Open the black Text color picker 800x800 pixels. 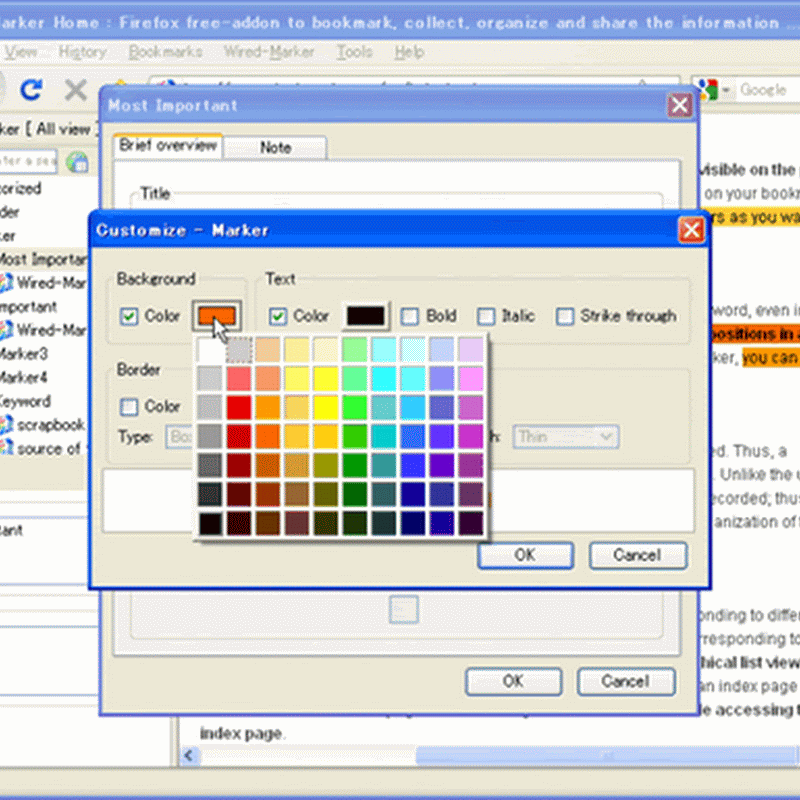click(365, 316)
